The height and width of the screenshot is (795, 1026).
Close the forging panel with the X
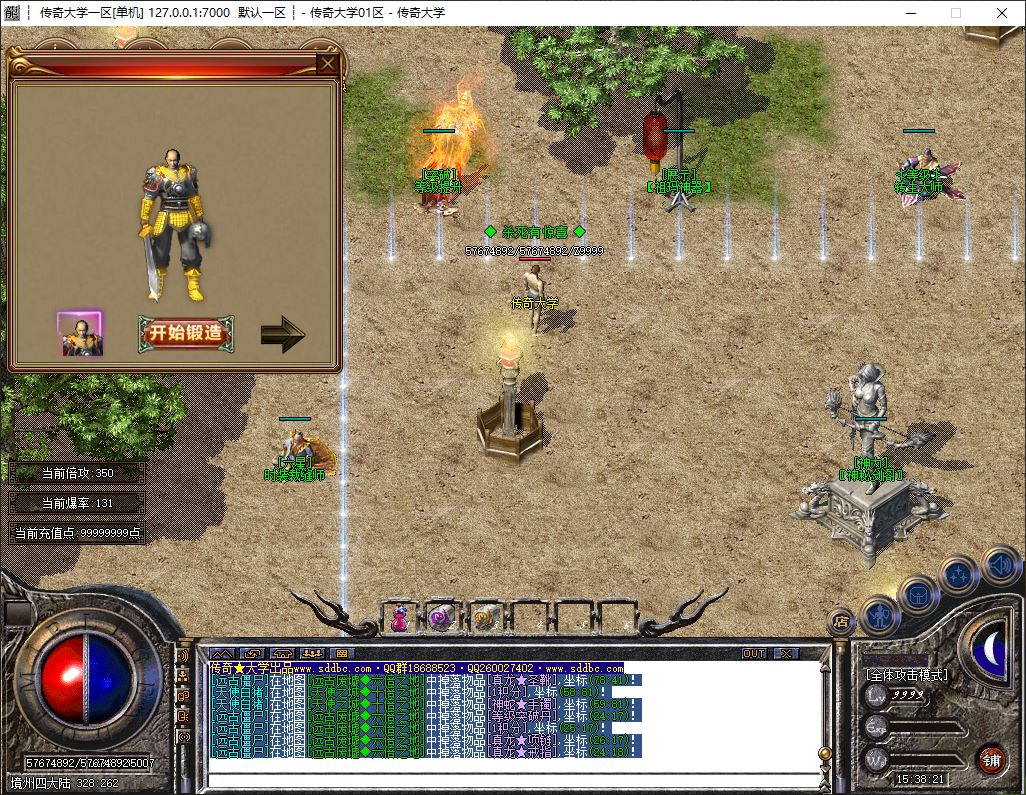tap(327, 63)
